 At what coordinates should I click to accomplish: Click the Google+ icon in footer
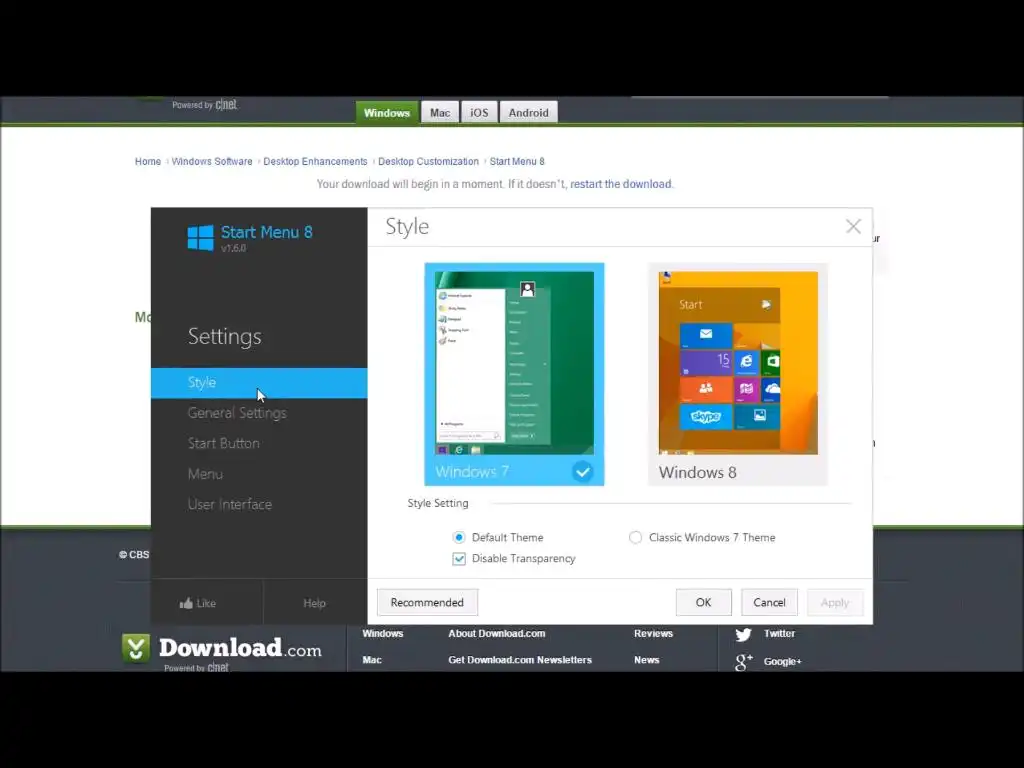pos(744,662)
